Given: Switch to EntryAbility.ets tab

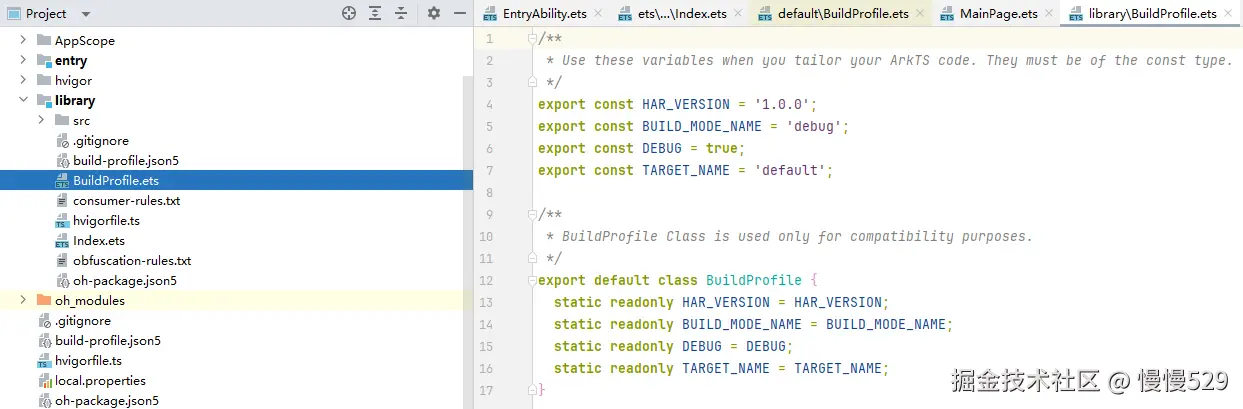Looking at the screenshot, I should [544, 13].
